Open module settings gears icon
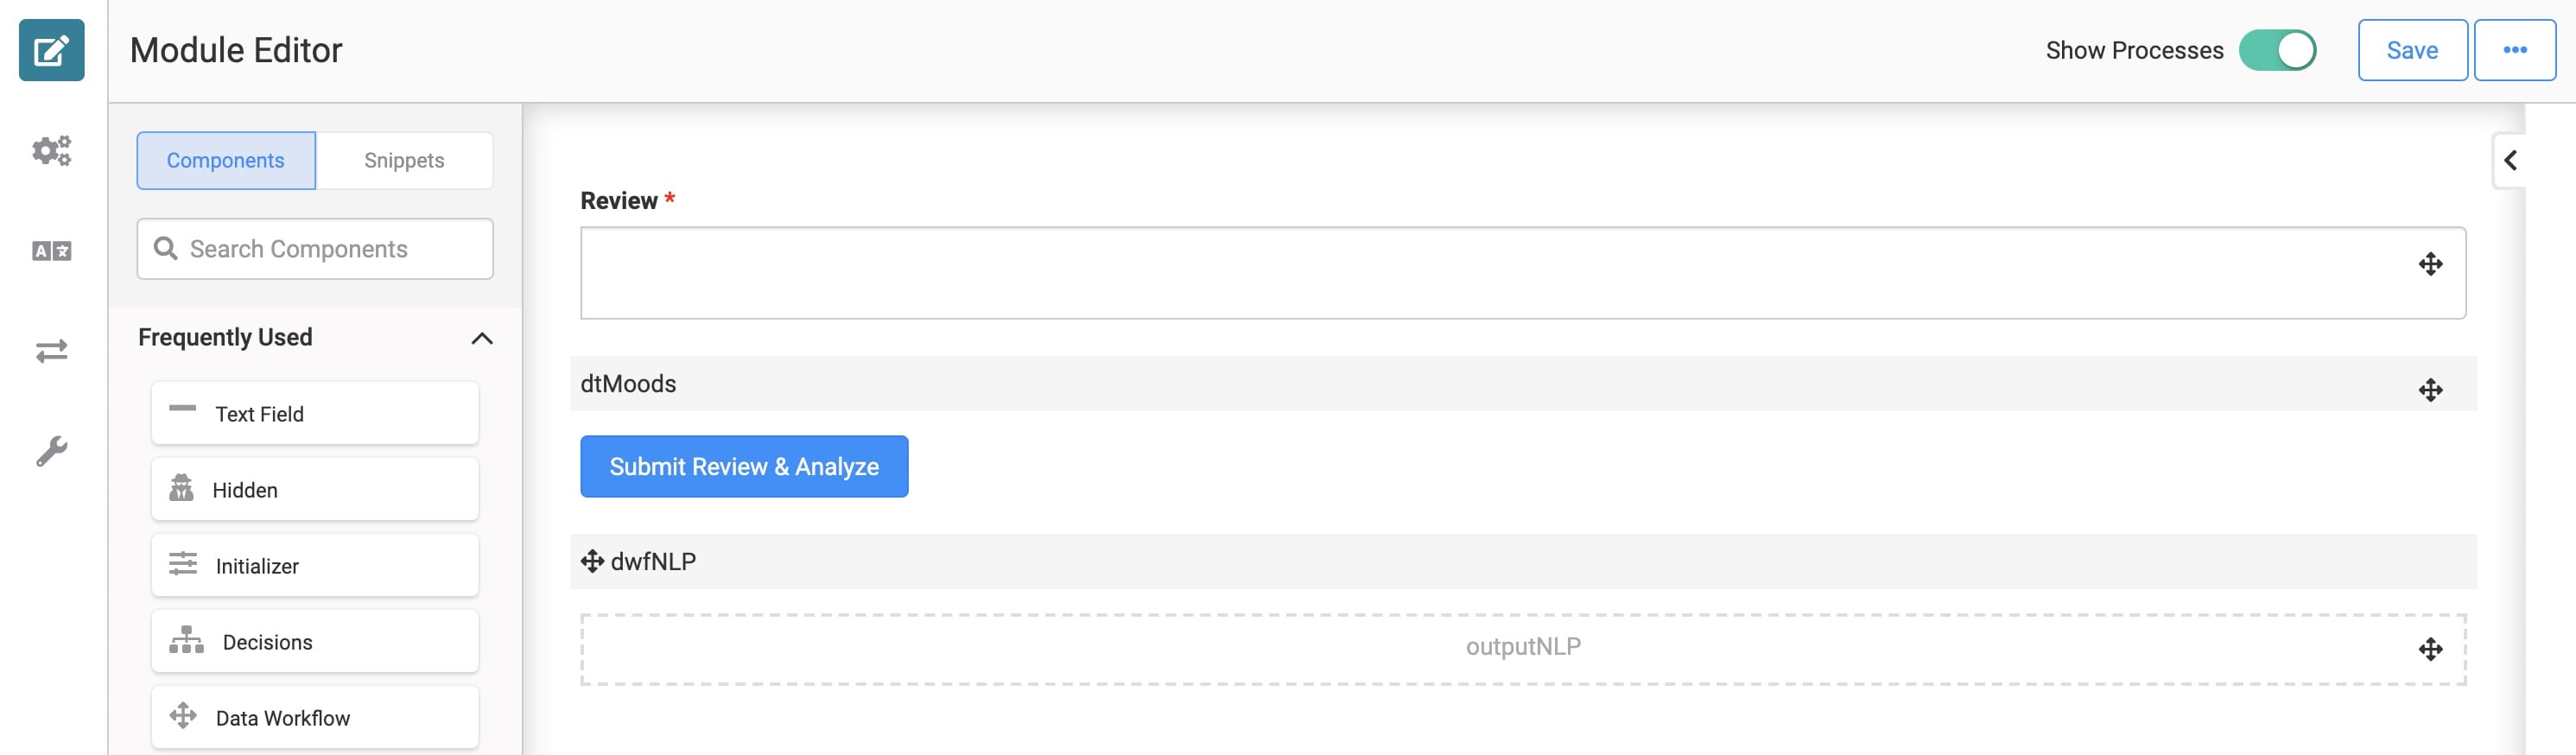The height and width of the screenshot is (755, 2576). click(x=51, y=150)
